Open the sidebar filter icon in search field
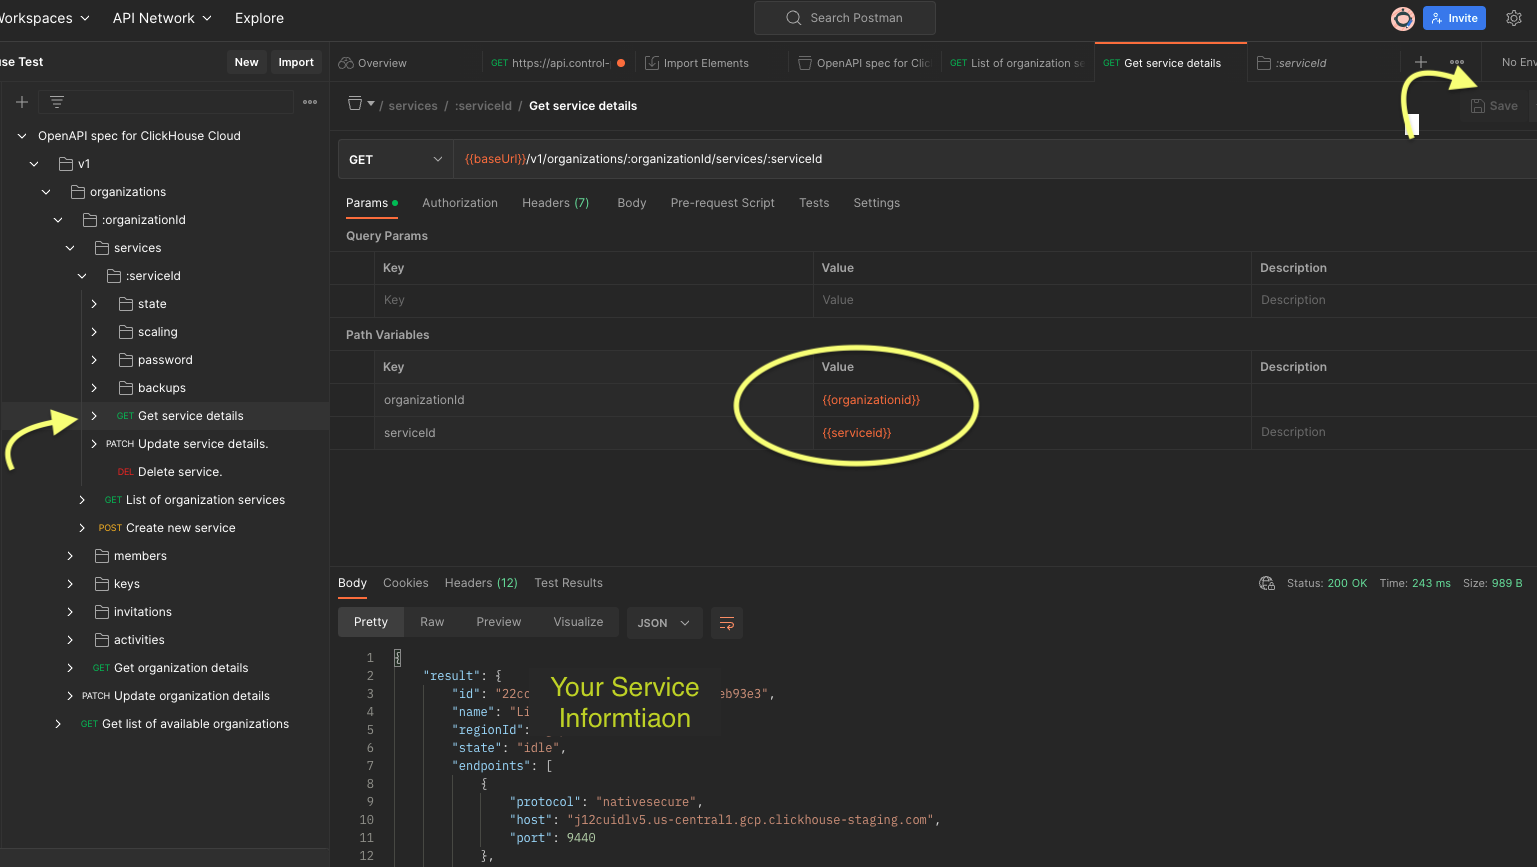The height and width of the screenshot is (867, 1537). (x=57, y=101)
